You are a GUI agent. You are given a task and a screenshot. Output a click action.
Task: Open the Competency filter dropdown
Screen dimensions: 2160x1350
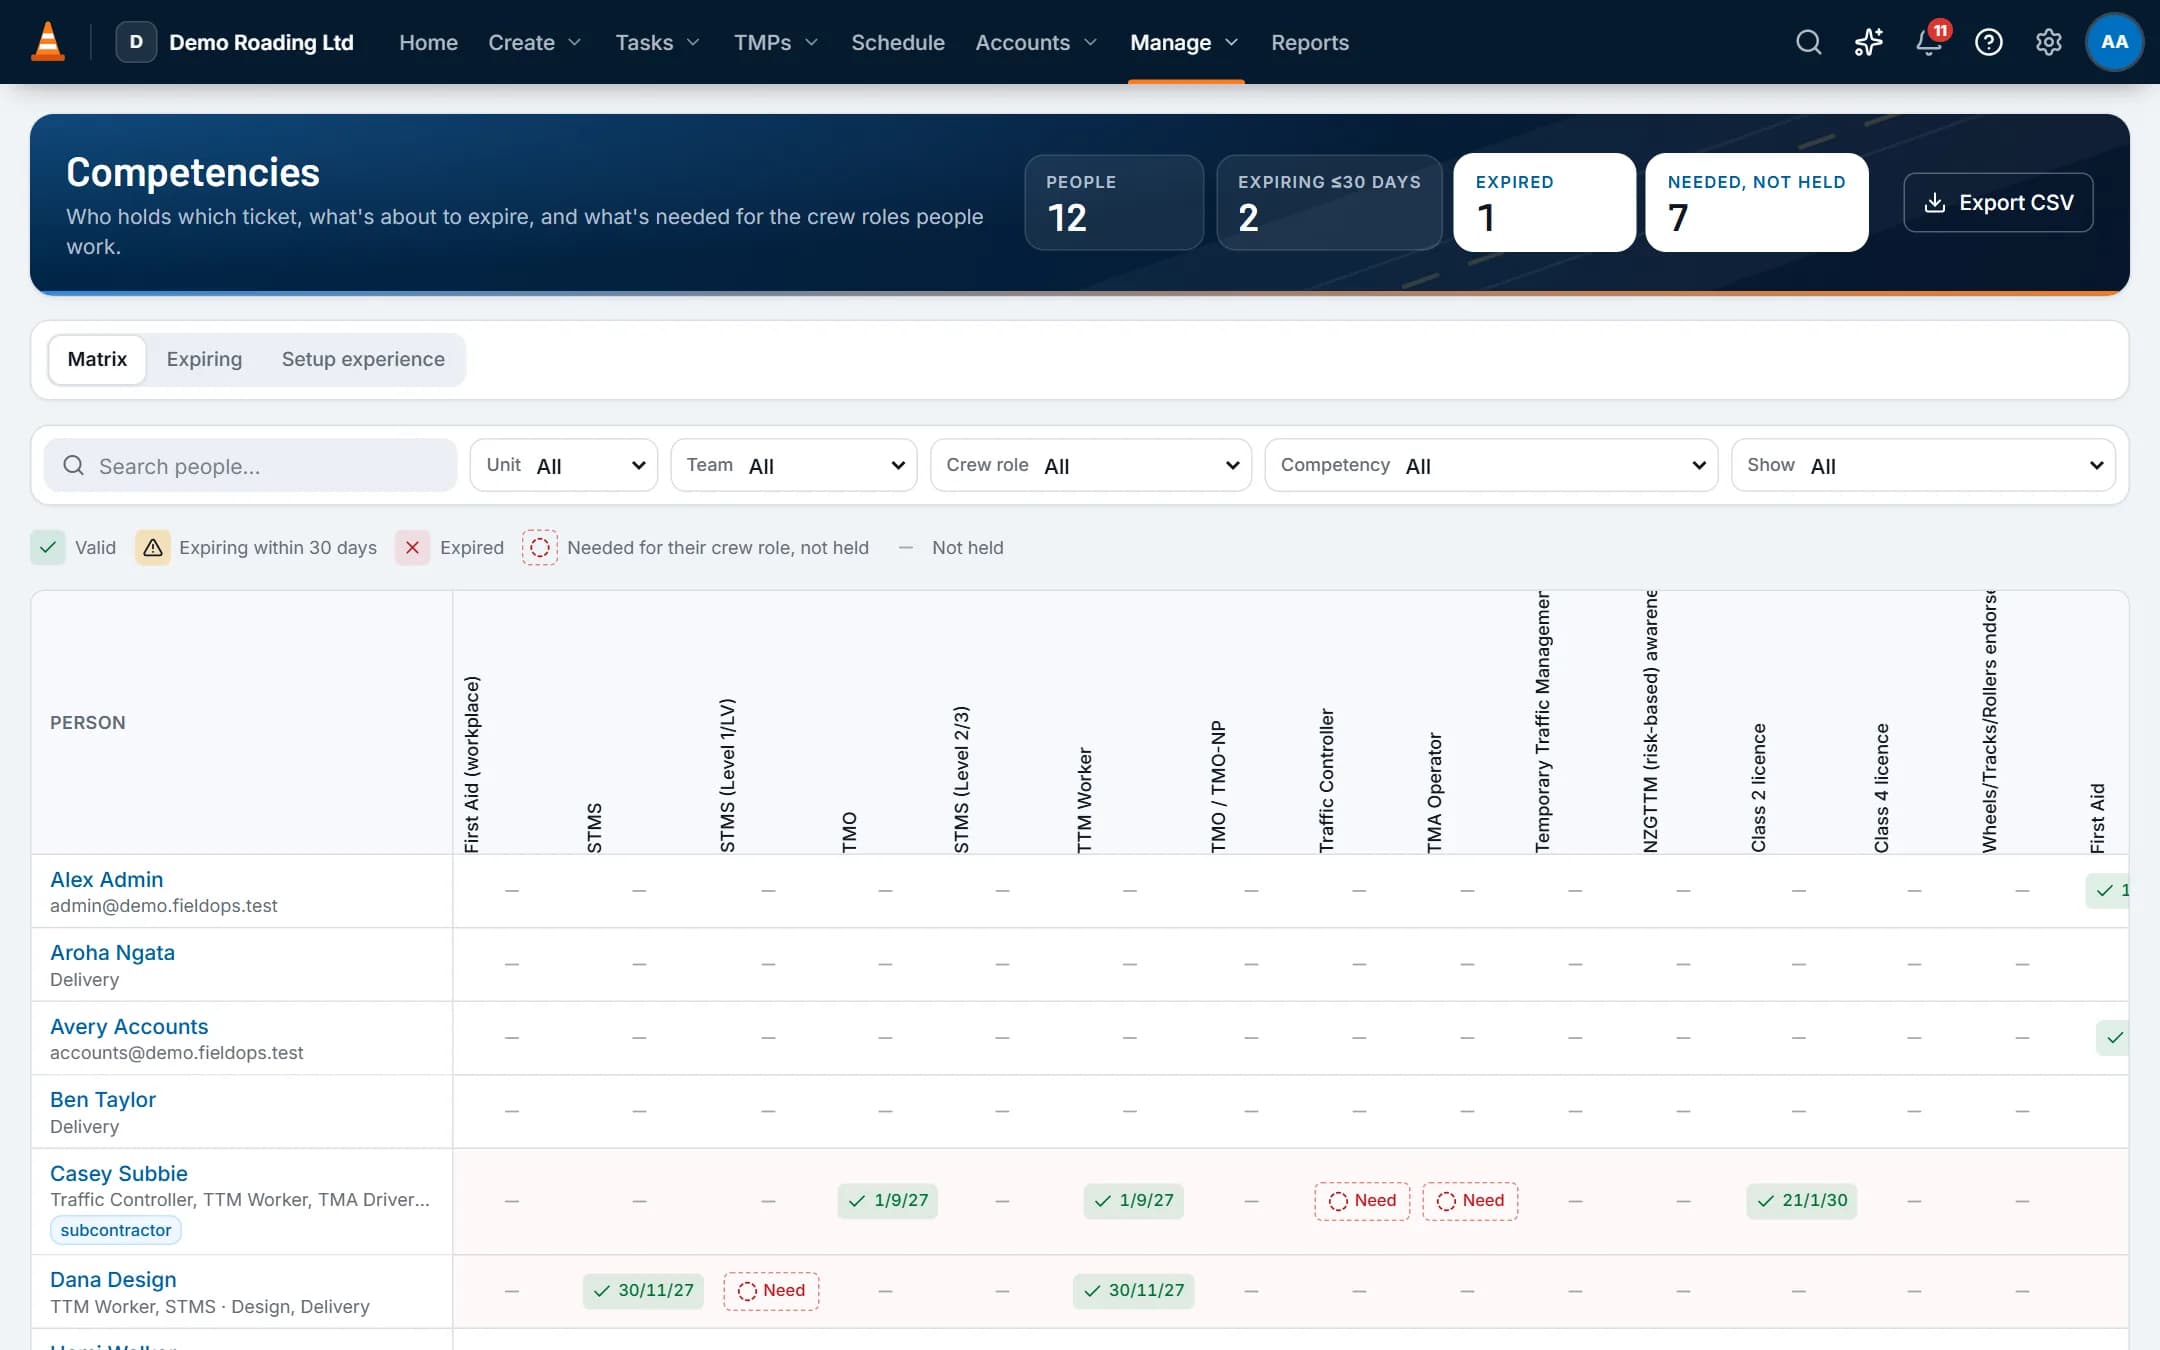1491,465
